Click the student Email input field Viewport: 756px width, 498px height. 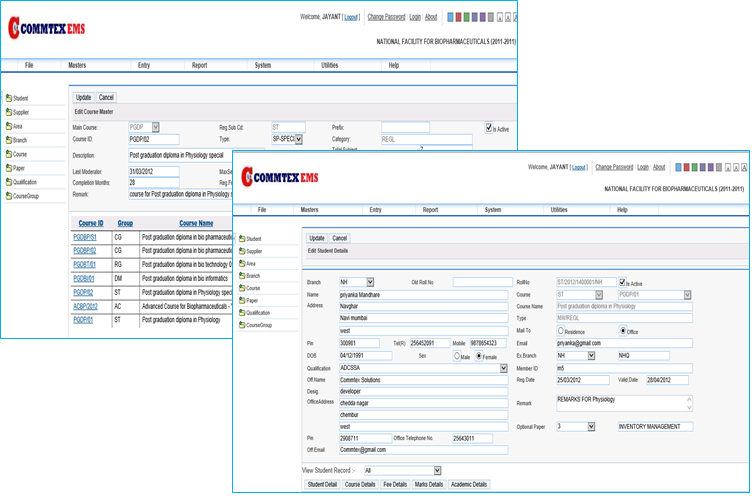[x=623, y=343]
